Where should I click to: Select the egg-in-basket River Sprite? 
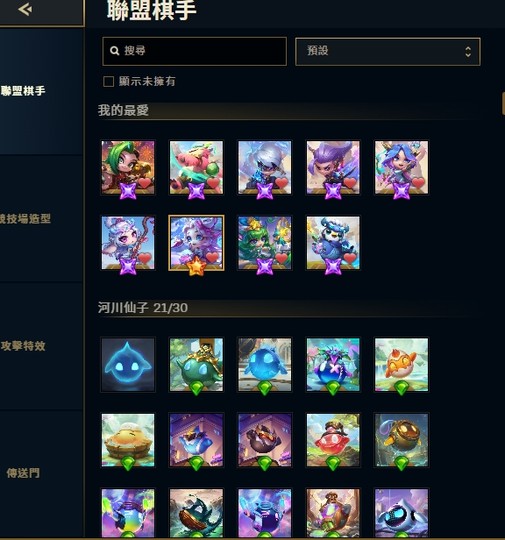128,440
